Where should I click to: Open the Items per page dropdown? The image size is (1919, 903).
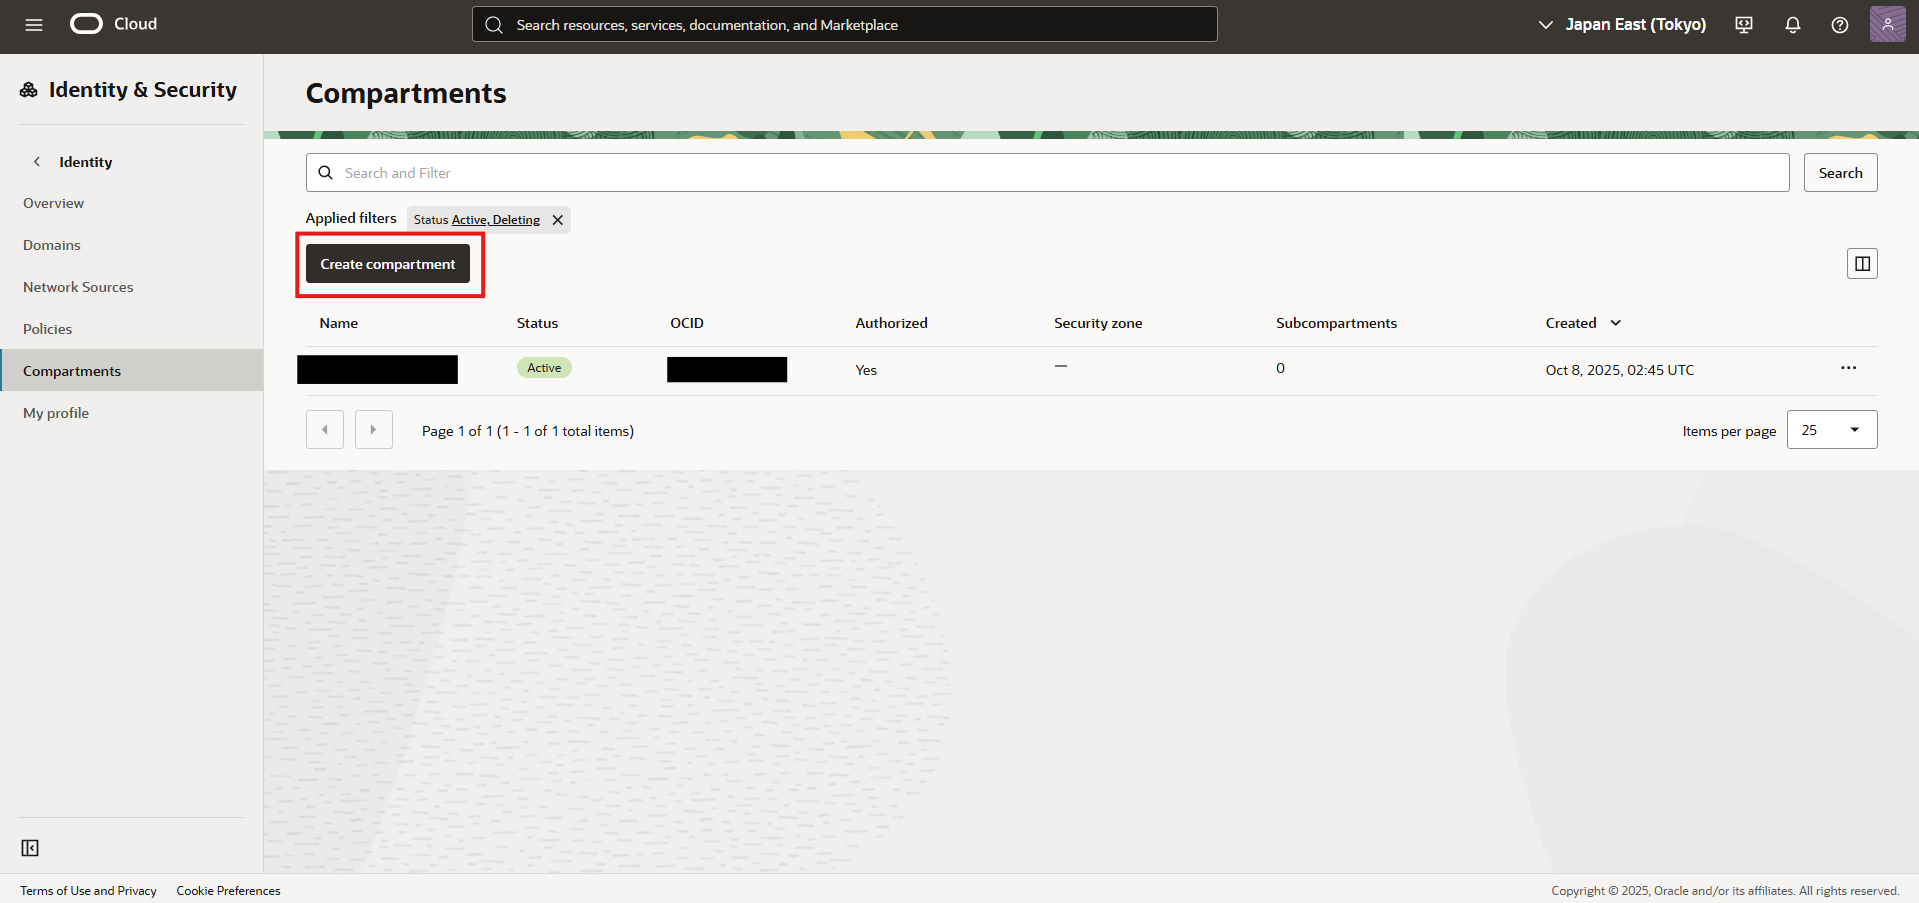pyautogui.click(x=1832, y=430)
